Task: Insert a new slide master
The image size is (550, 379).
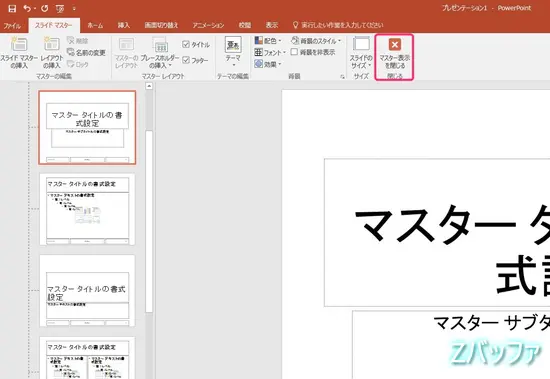Action: point(19,53)
